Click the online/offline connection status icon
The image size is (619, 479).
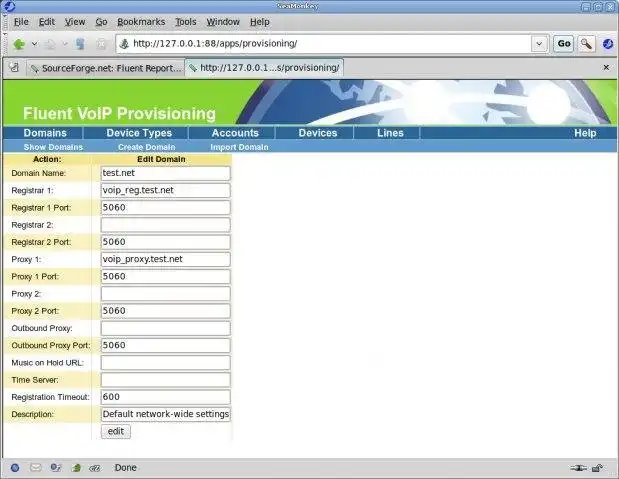(578, 468)
